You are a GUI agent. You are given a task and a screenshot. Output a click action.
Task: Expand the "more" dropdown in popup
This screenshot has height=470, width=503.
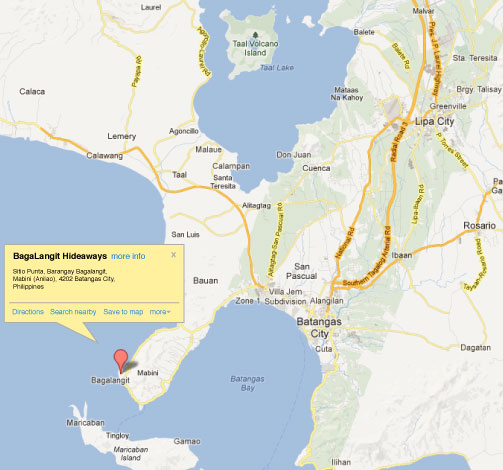[x=160, y=312]
